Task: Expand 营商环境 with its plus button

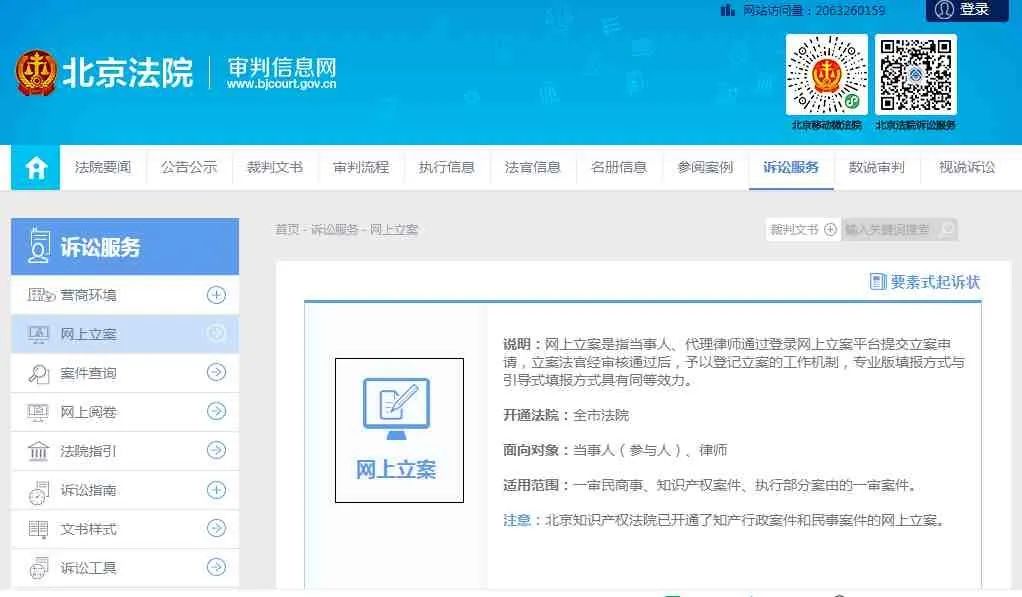Action: [216, 295]
